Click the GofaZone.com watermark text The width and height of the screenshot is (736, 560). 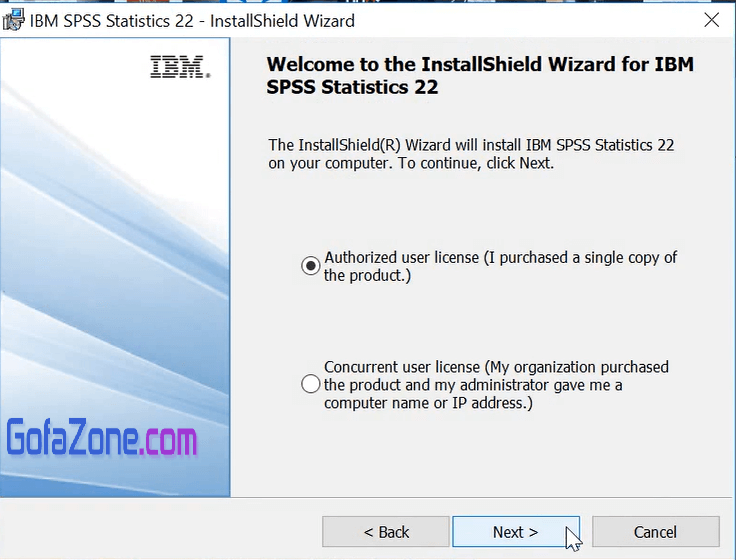click(102, 439)
